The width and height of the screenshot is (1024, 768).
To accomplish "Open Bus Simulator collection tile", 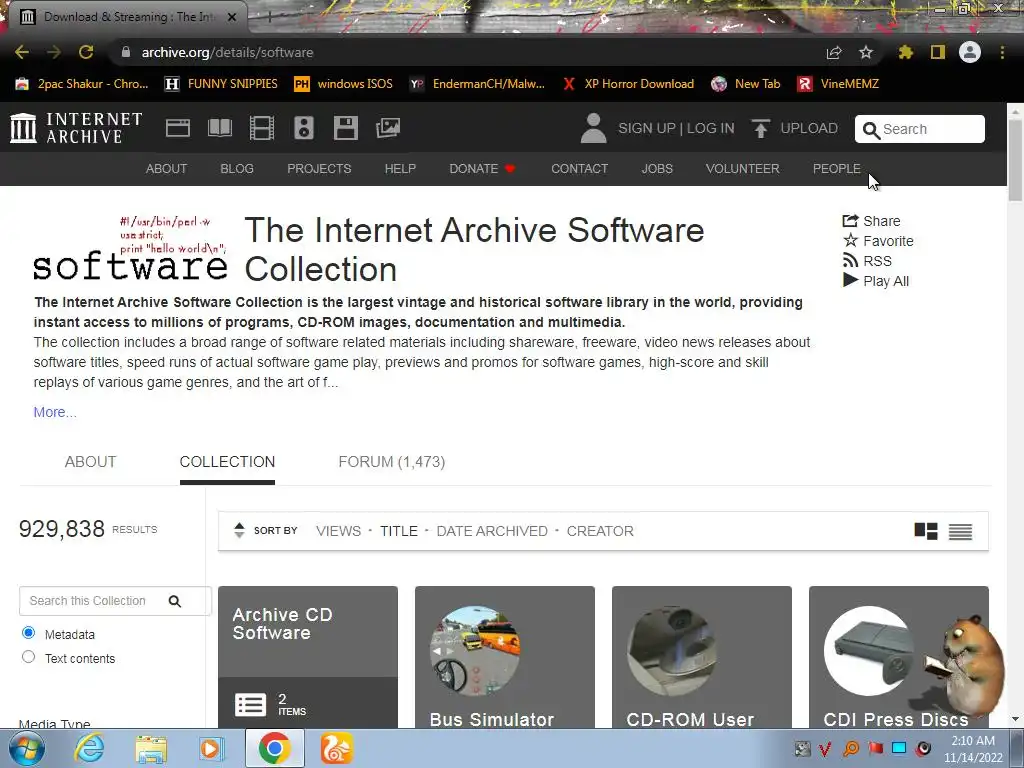I will [x=505, y=657].
